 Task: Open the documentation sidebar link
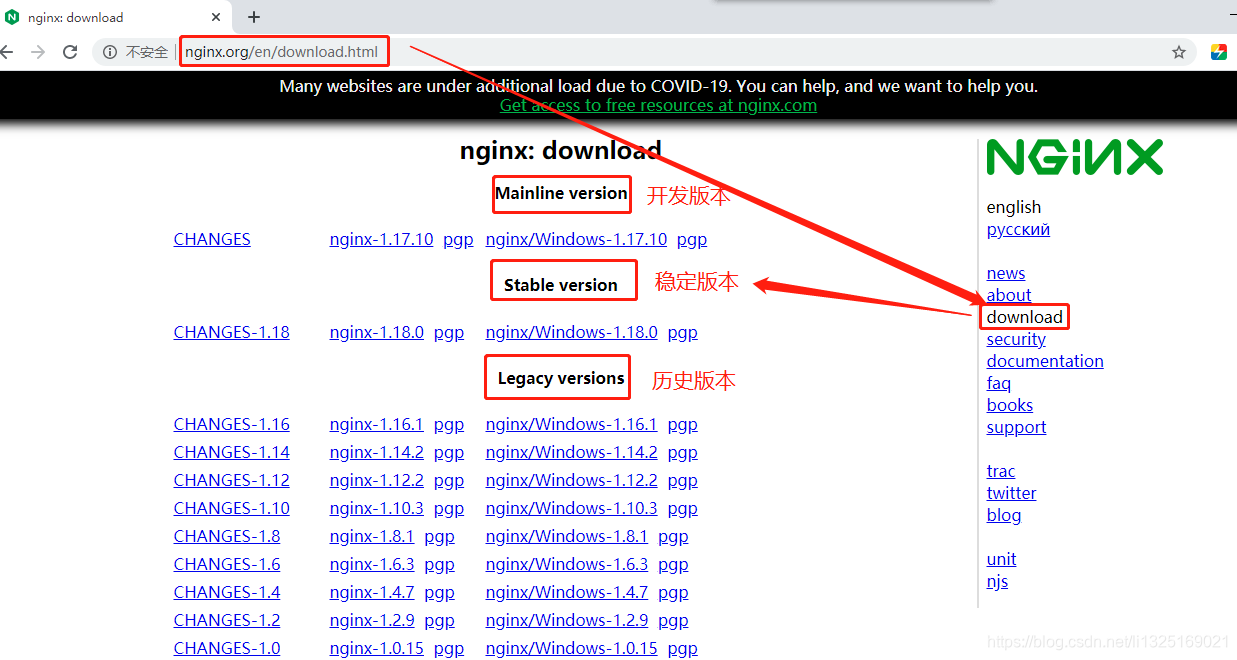[1045, 361]
